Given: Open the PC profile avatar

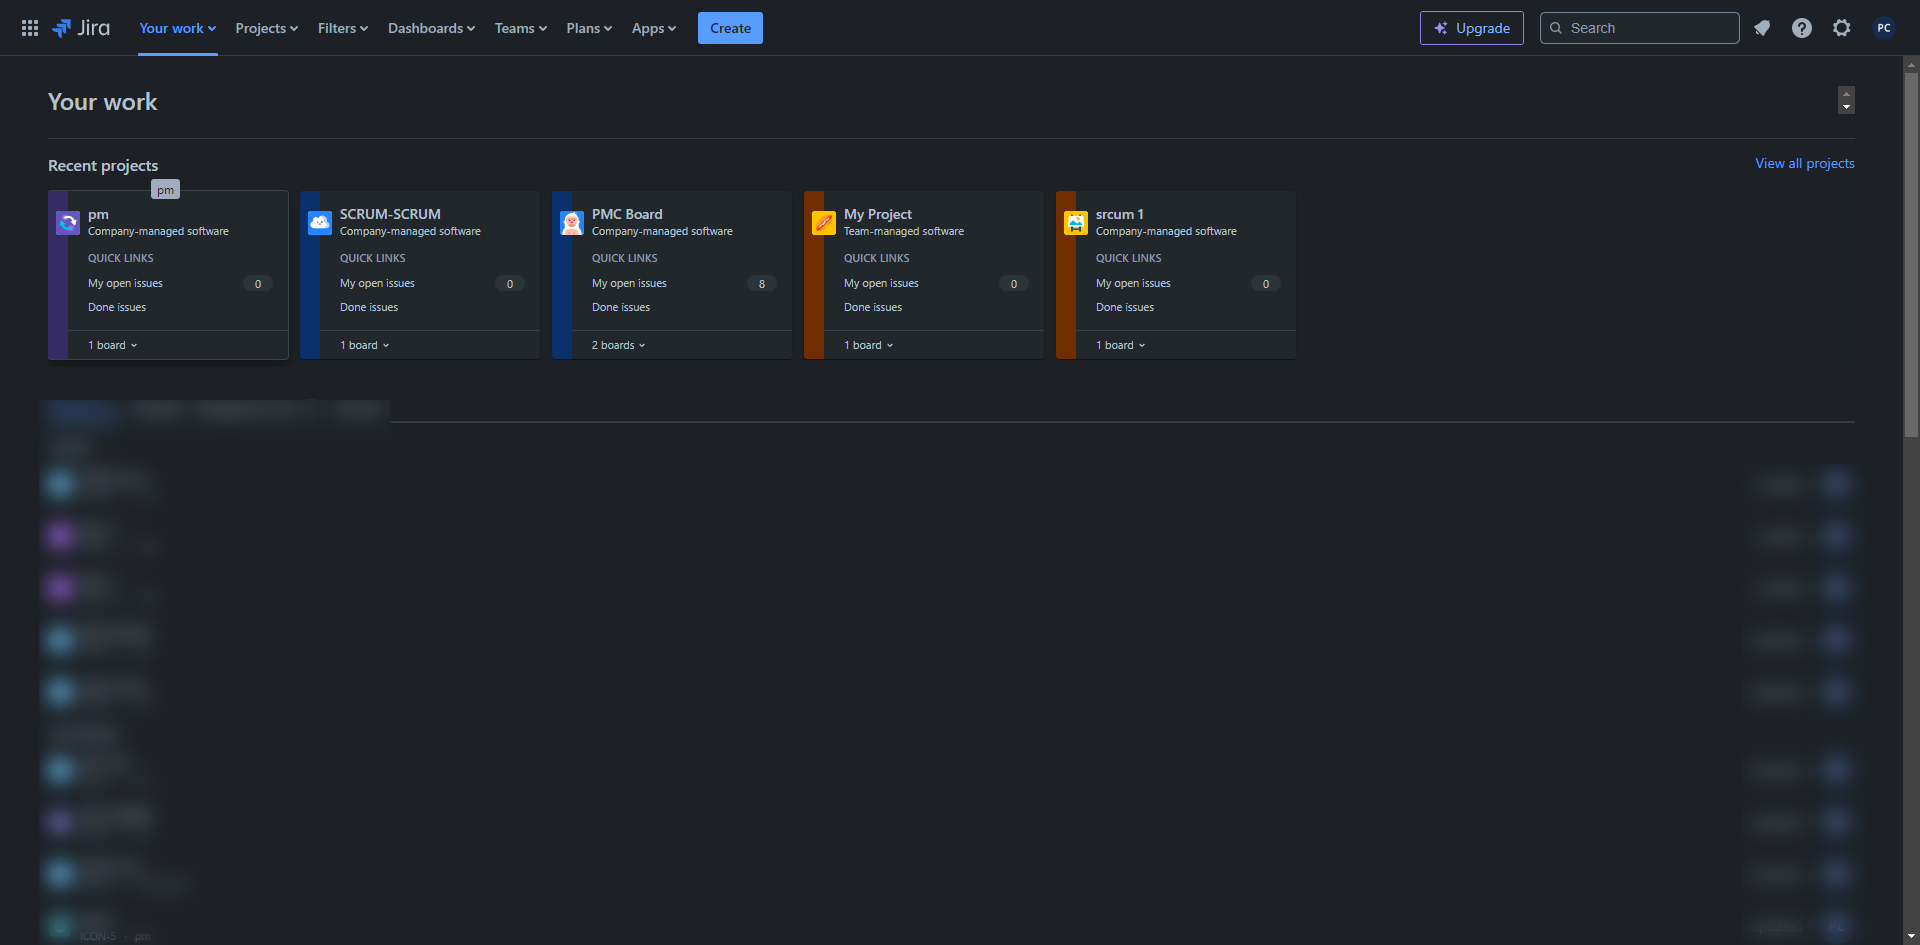Looking at the screenshot, I should tap(1884, 28).
